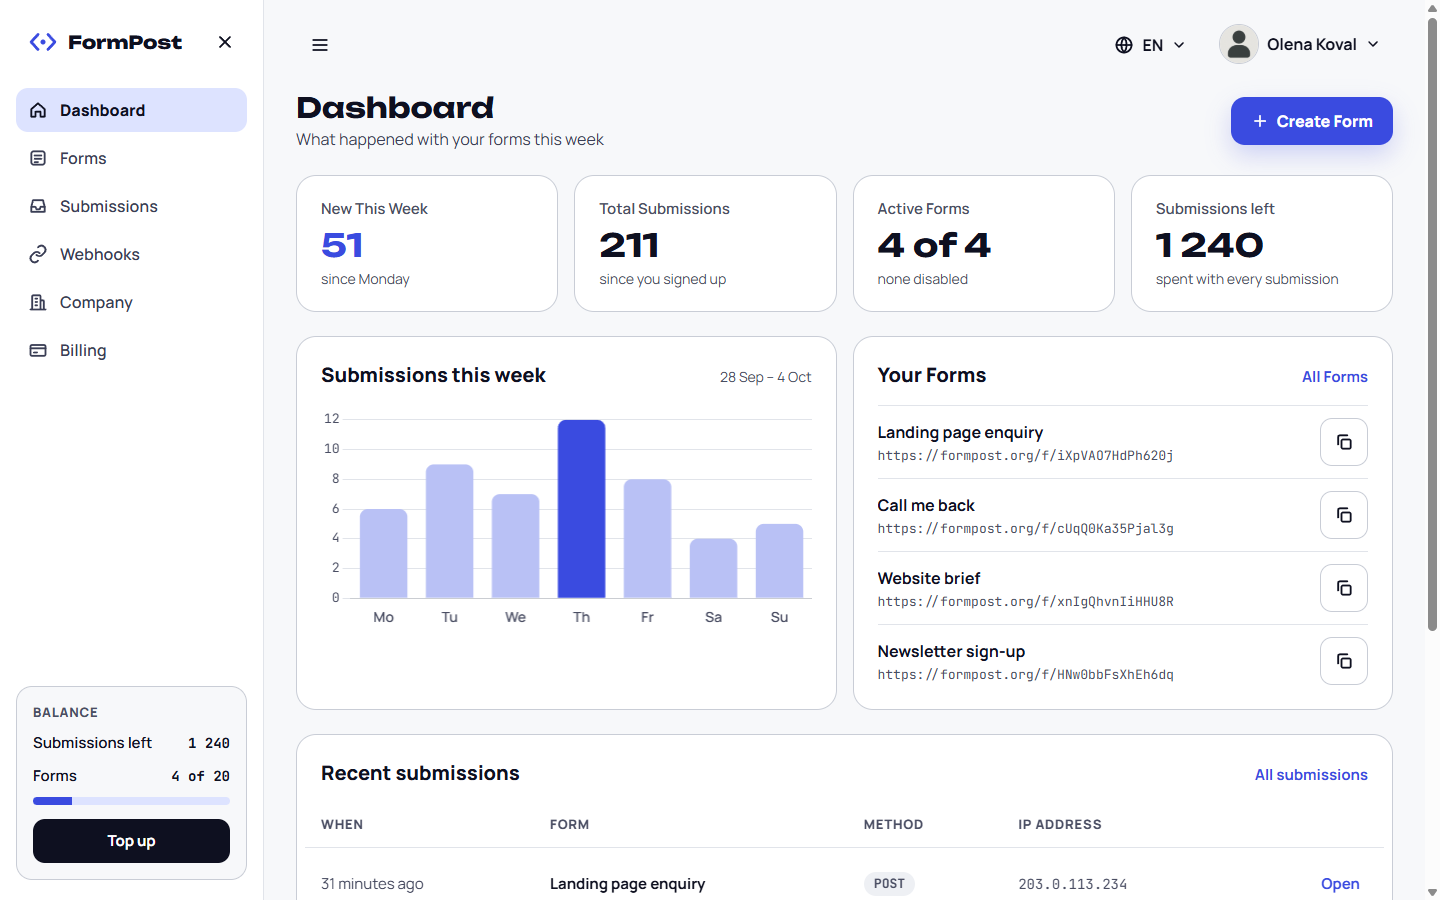Open Submissions in the sidebar
Screen dimensions: 1440x900
(131, 206)
